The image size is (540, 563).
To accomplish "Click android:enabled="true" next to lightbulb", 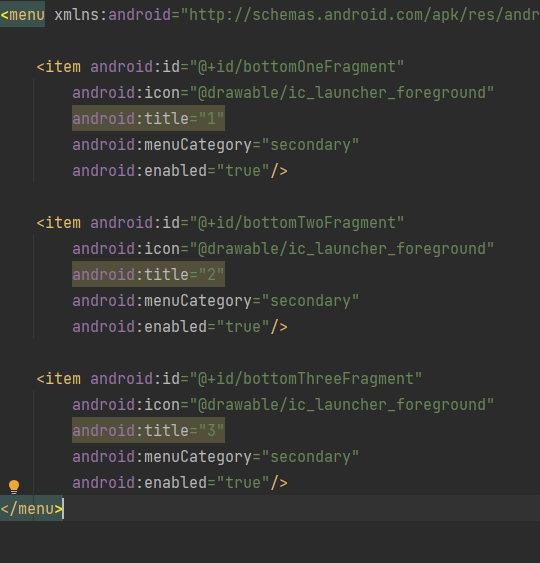I will coord(171,482).
